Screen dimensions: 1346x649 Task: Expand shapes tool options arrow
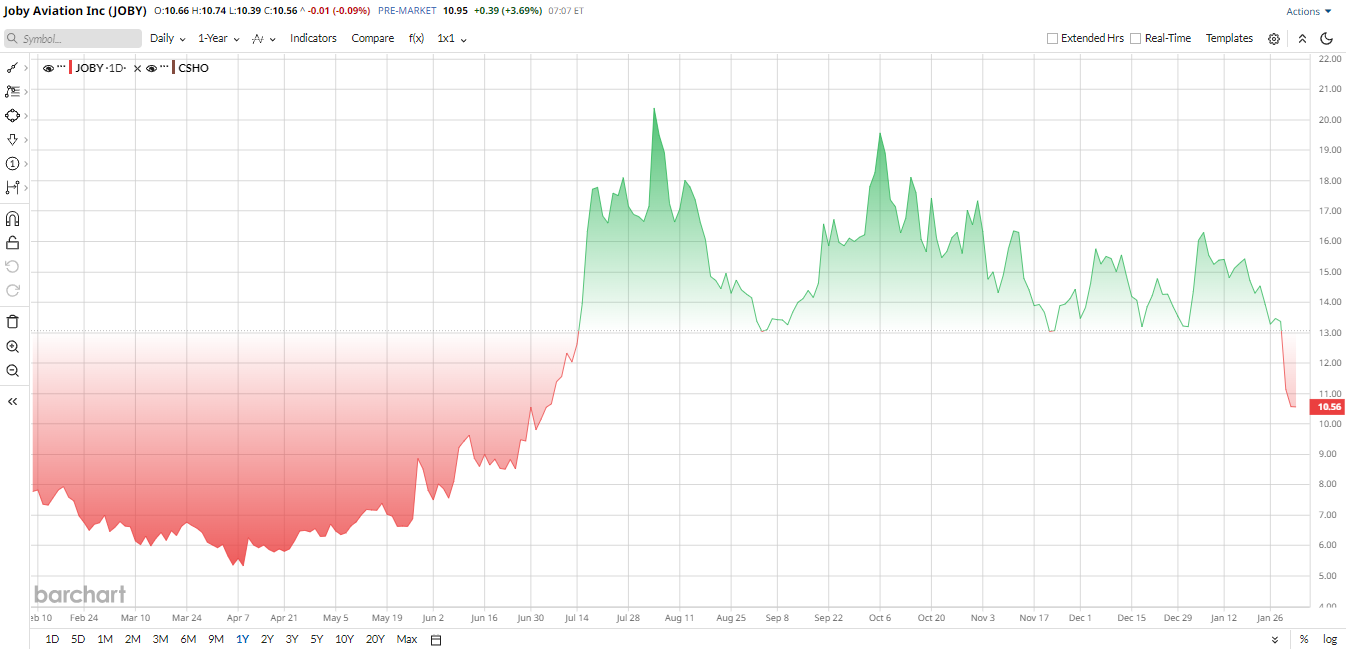click(26, 115)
